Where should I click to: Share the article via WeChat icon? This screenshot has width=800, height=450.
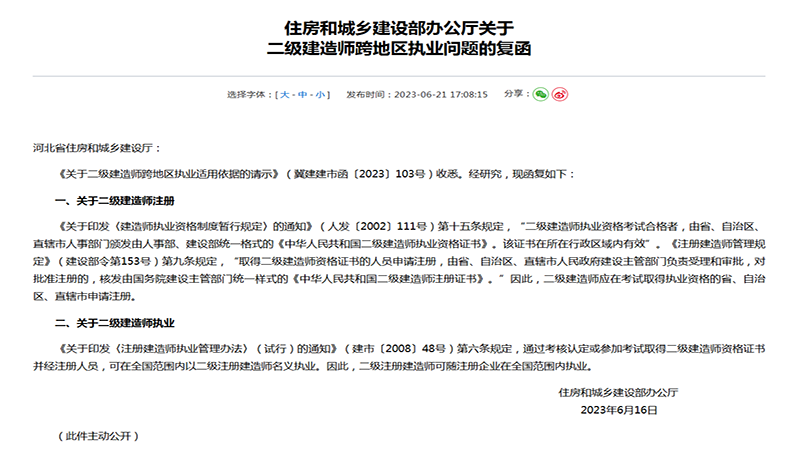[x=540, y=94]
